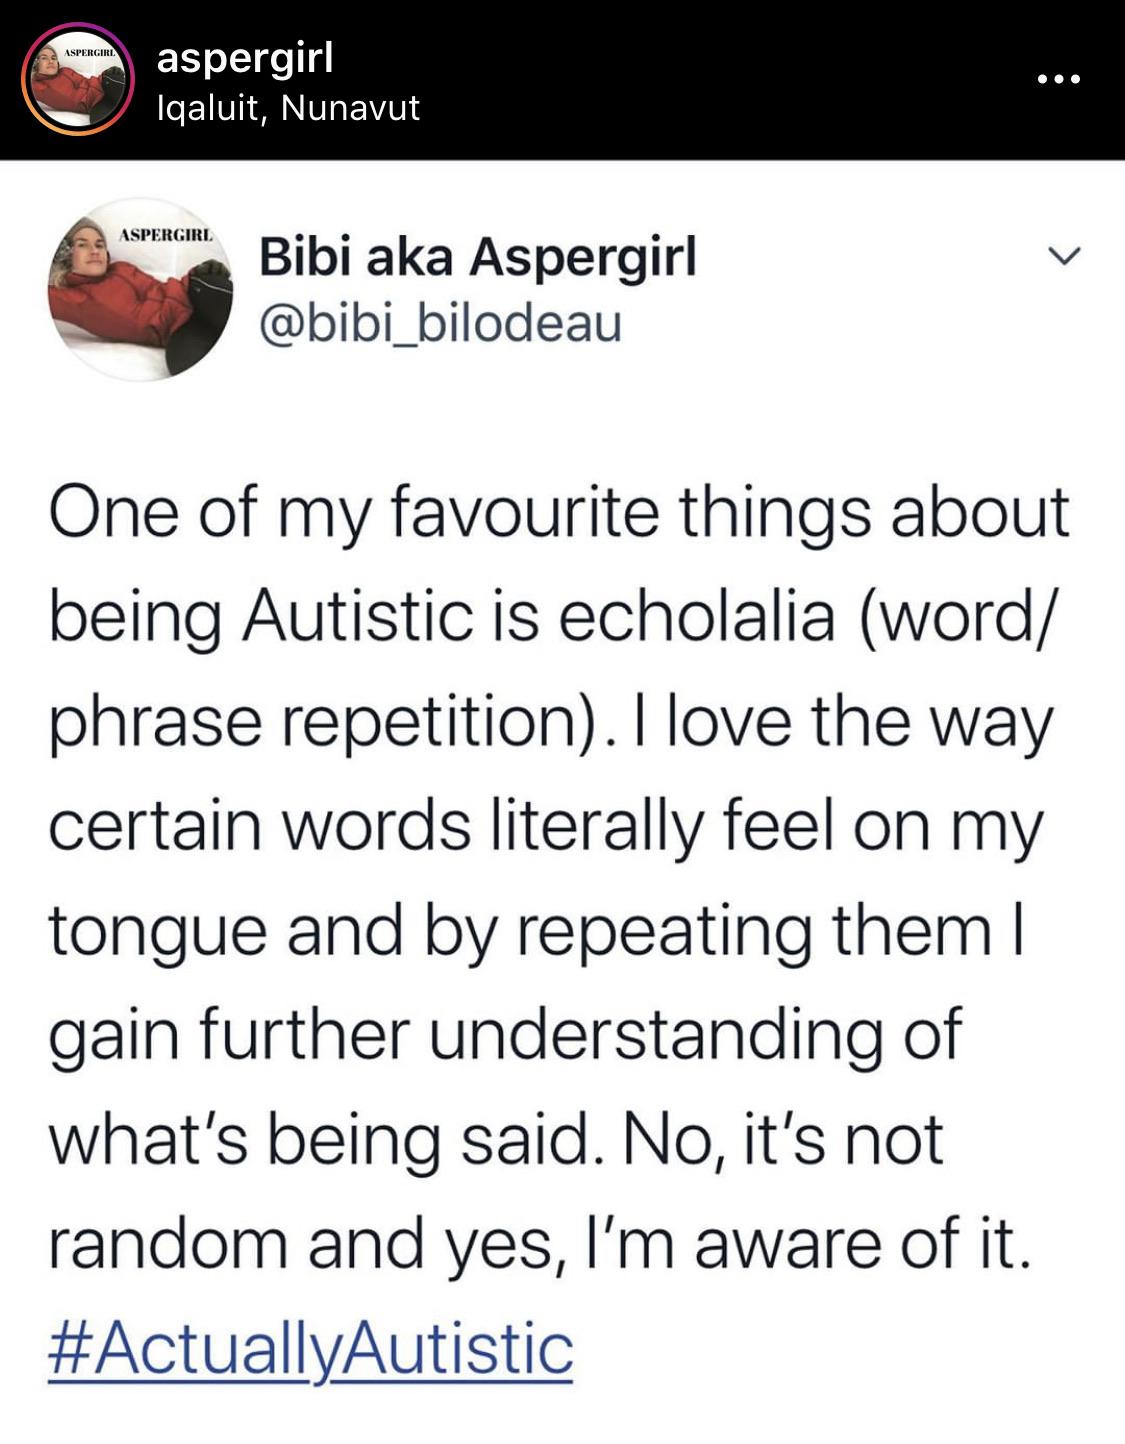Open the aspergirl story from profile picture
Viewport: 1125px width, 1444px height.
78,80
